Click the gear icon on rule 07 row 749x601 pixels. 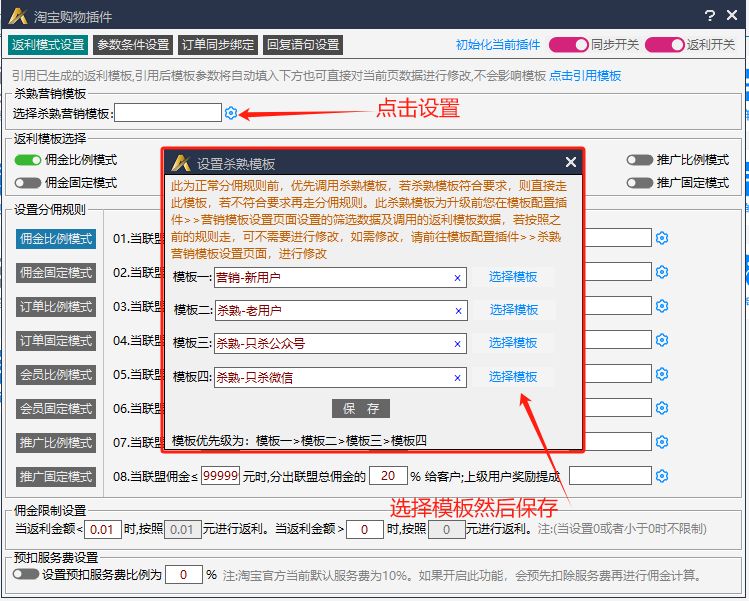662,442
